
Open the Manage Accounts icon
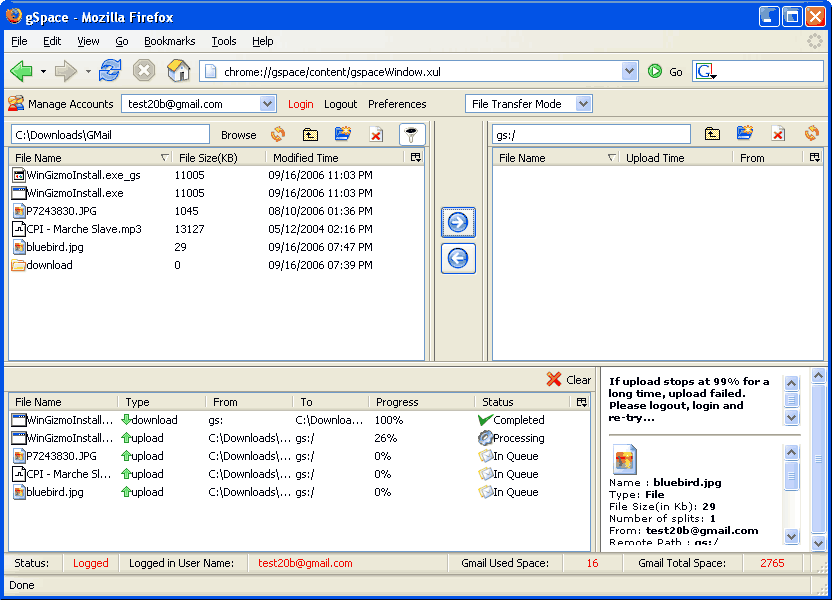click(x=16, y=103)
